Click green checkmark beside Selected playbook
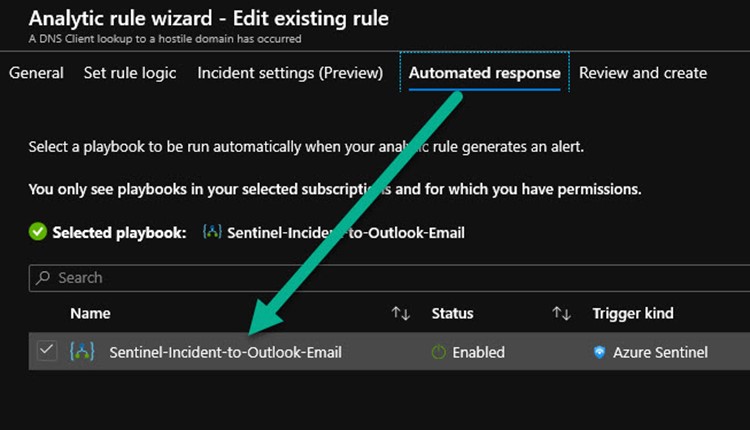The width and height of the screenshot is (750, 430). tap(38, 232)
